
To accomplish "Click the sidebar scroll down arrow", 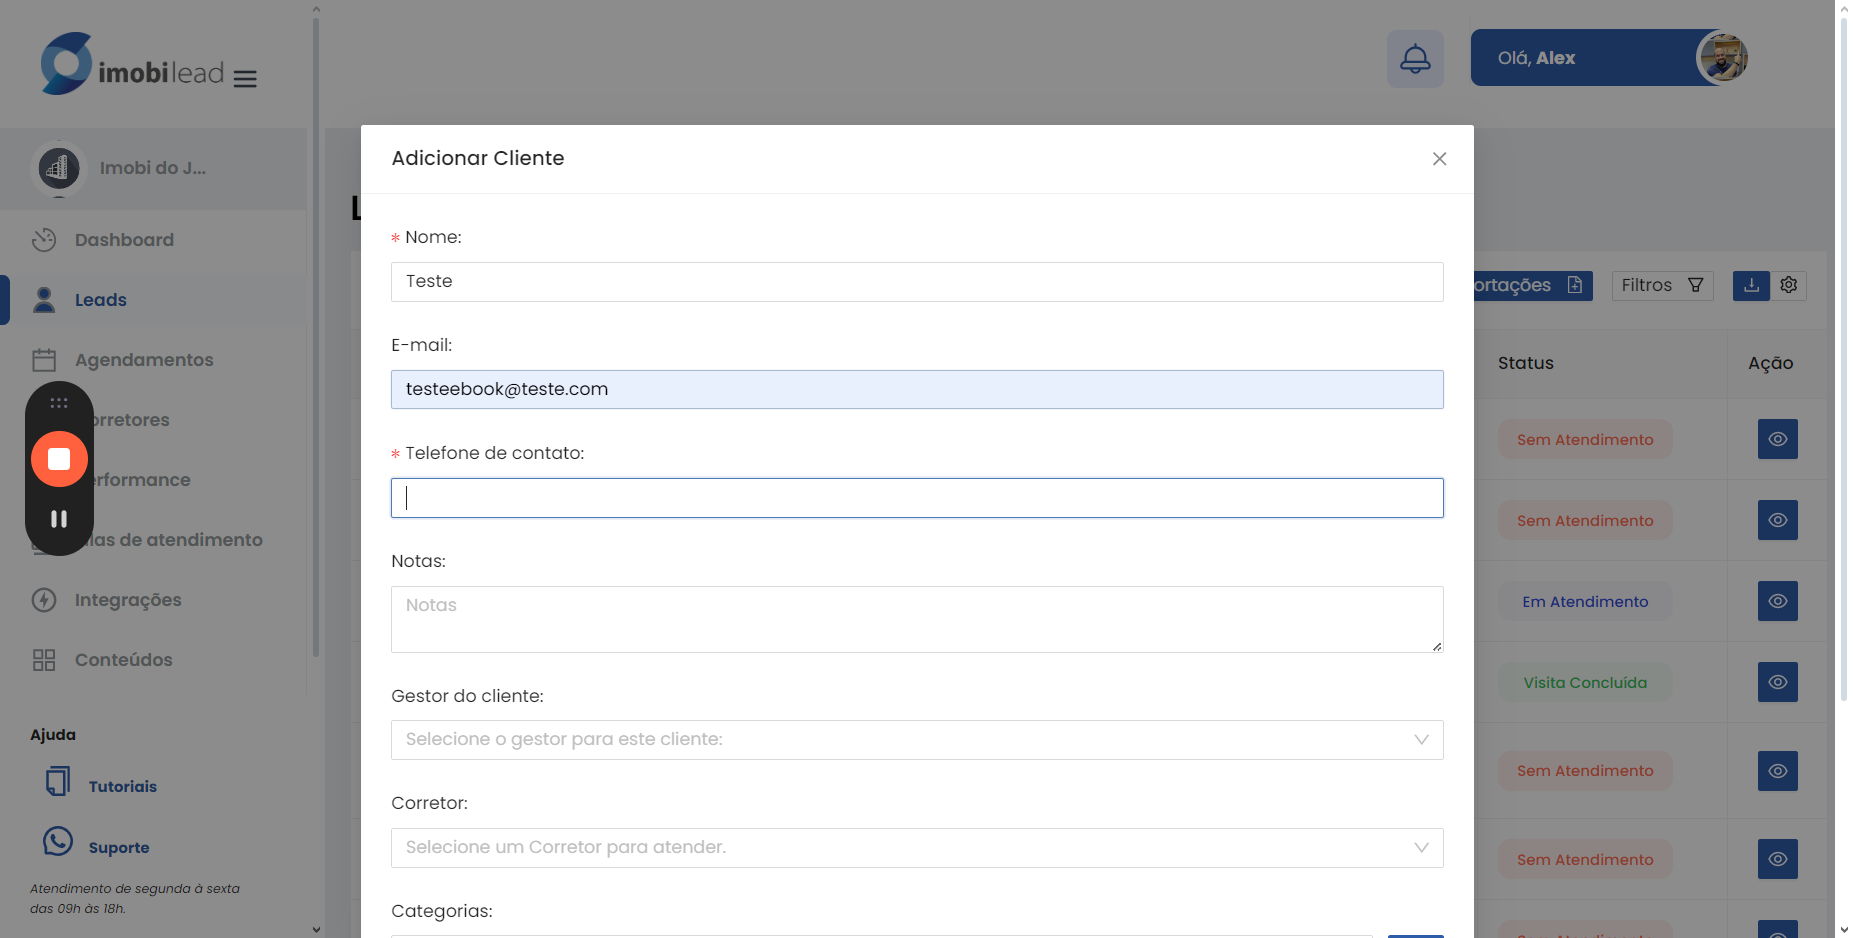I will pyautogui.click(x=316, y=929).
